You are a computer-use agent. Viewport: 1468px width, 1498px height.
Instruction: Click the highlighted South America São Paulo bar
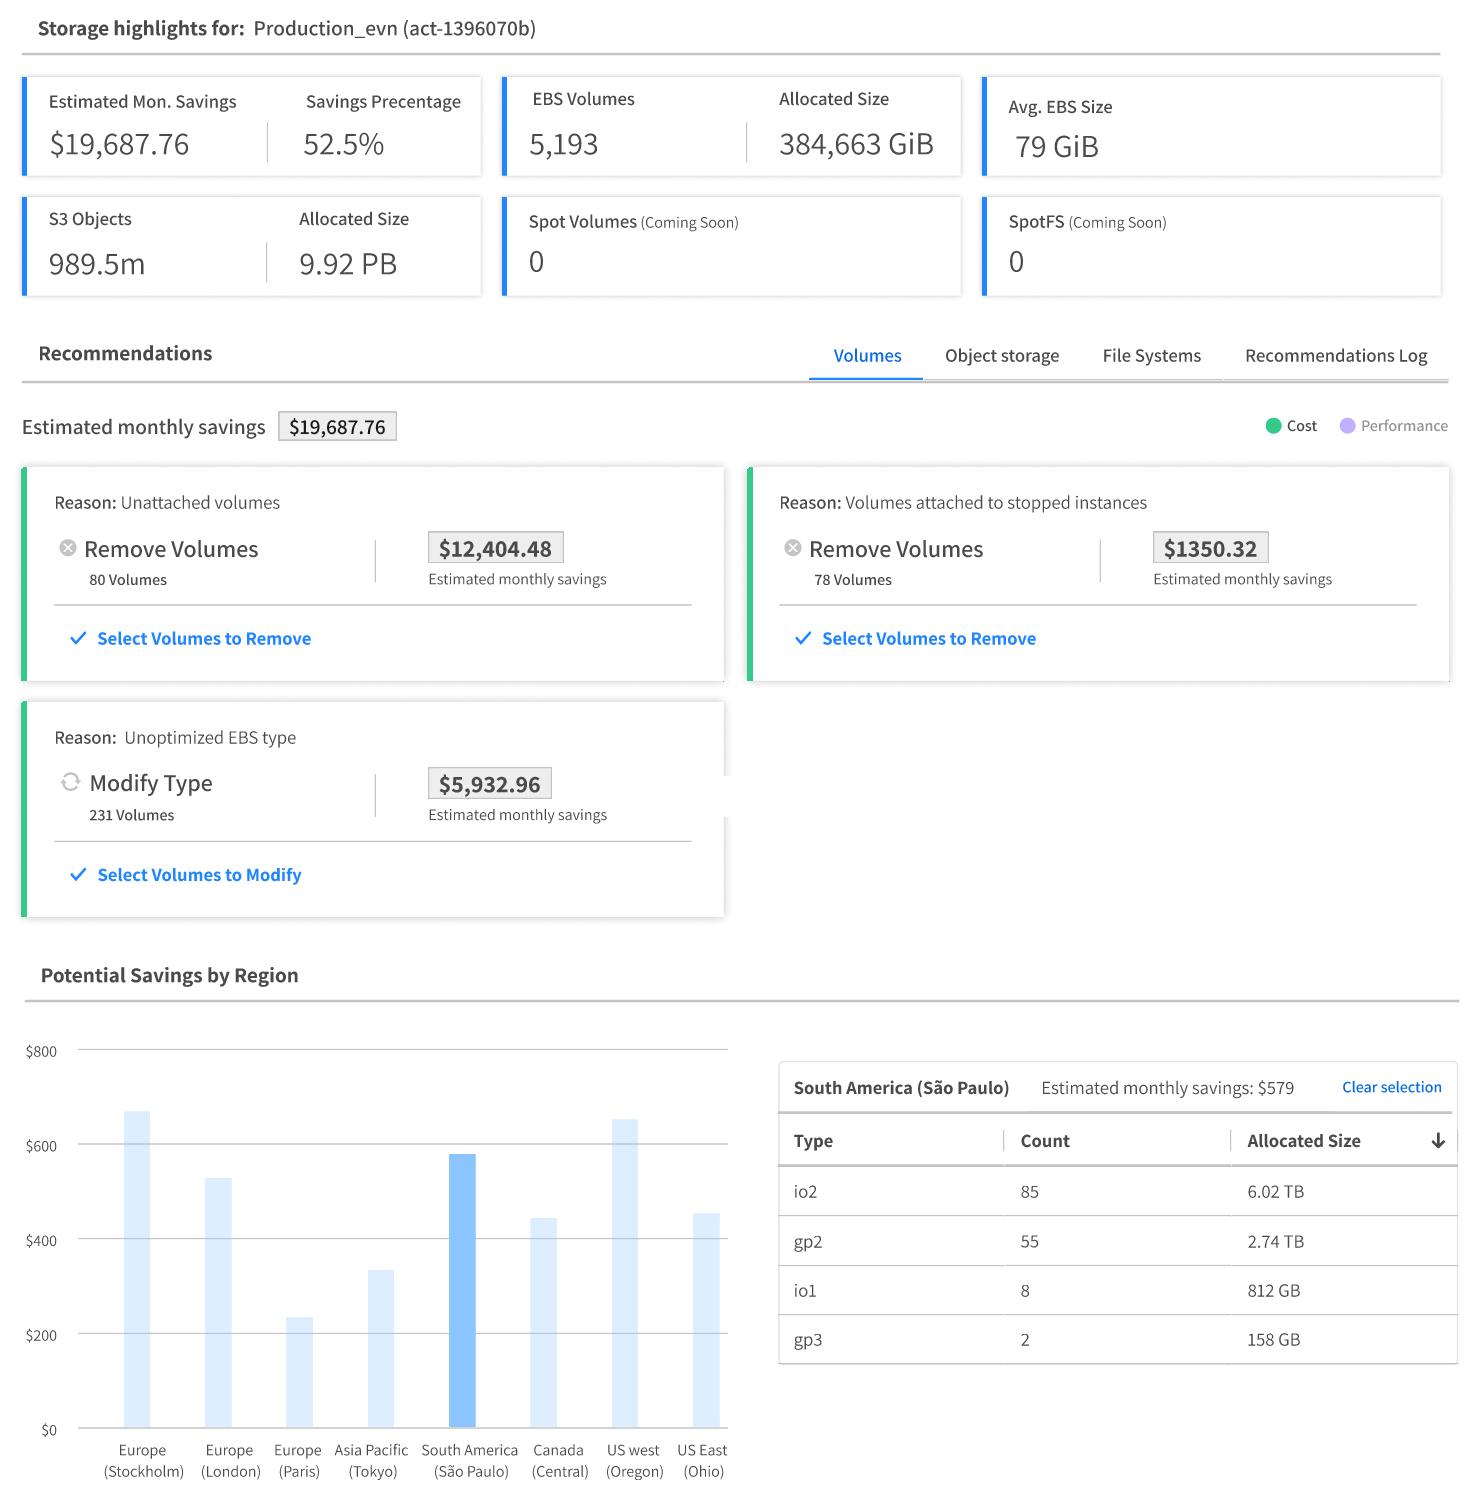tap(462, 1290)
